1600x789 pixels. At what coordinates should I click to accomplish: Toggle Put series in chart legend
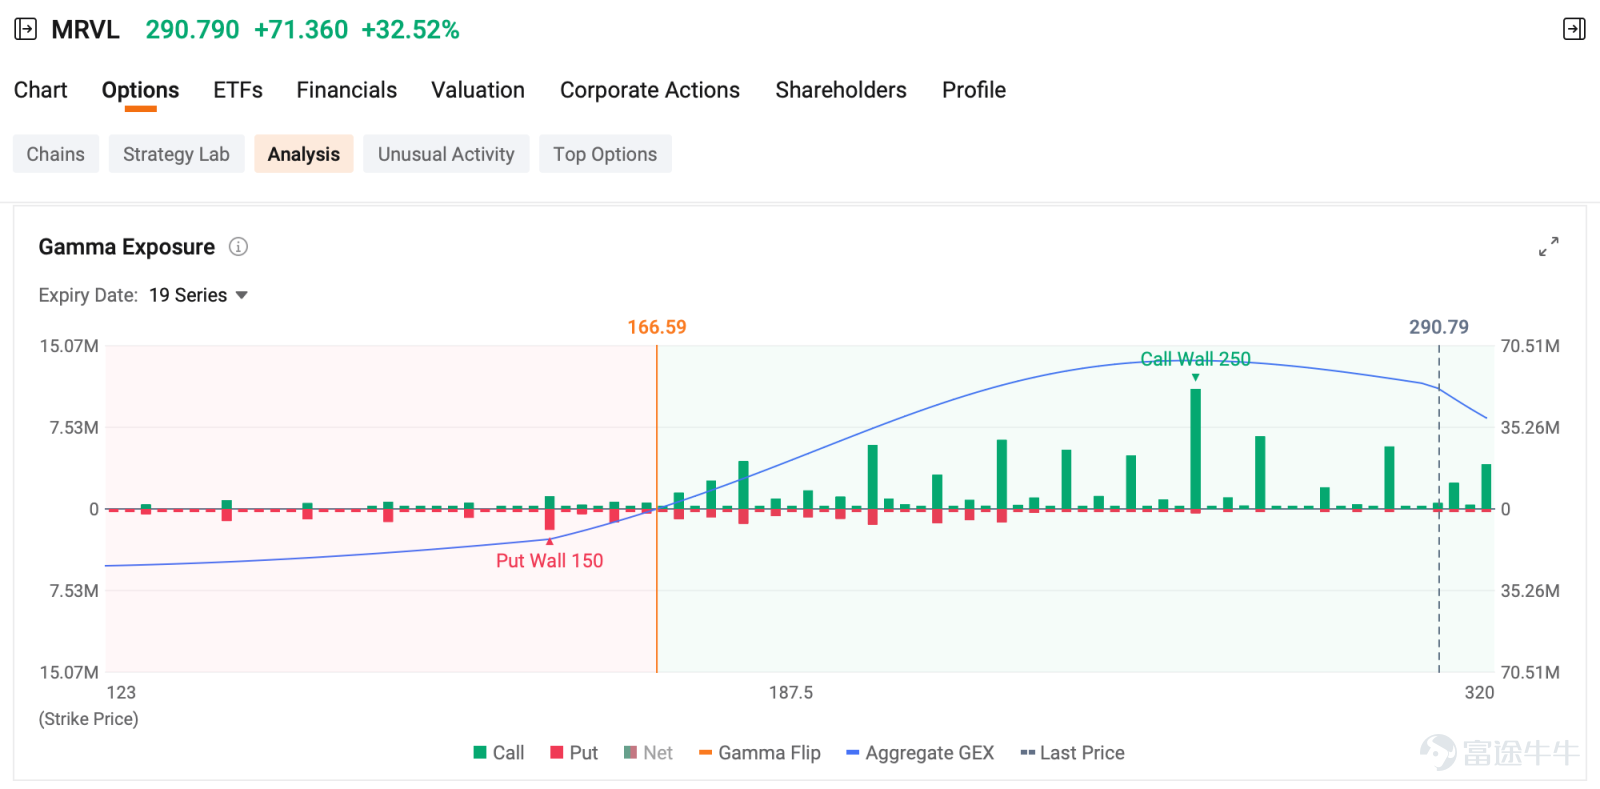tap(574, 753)
